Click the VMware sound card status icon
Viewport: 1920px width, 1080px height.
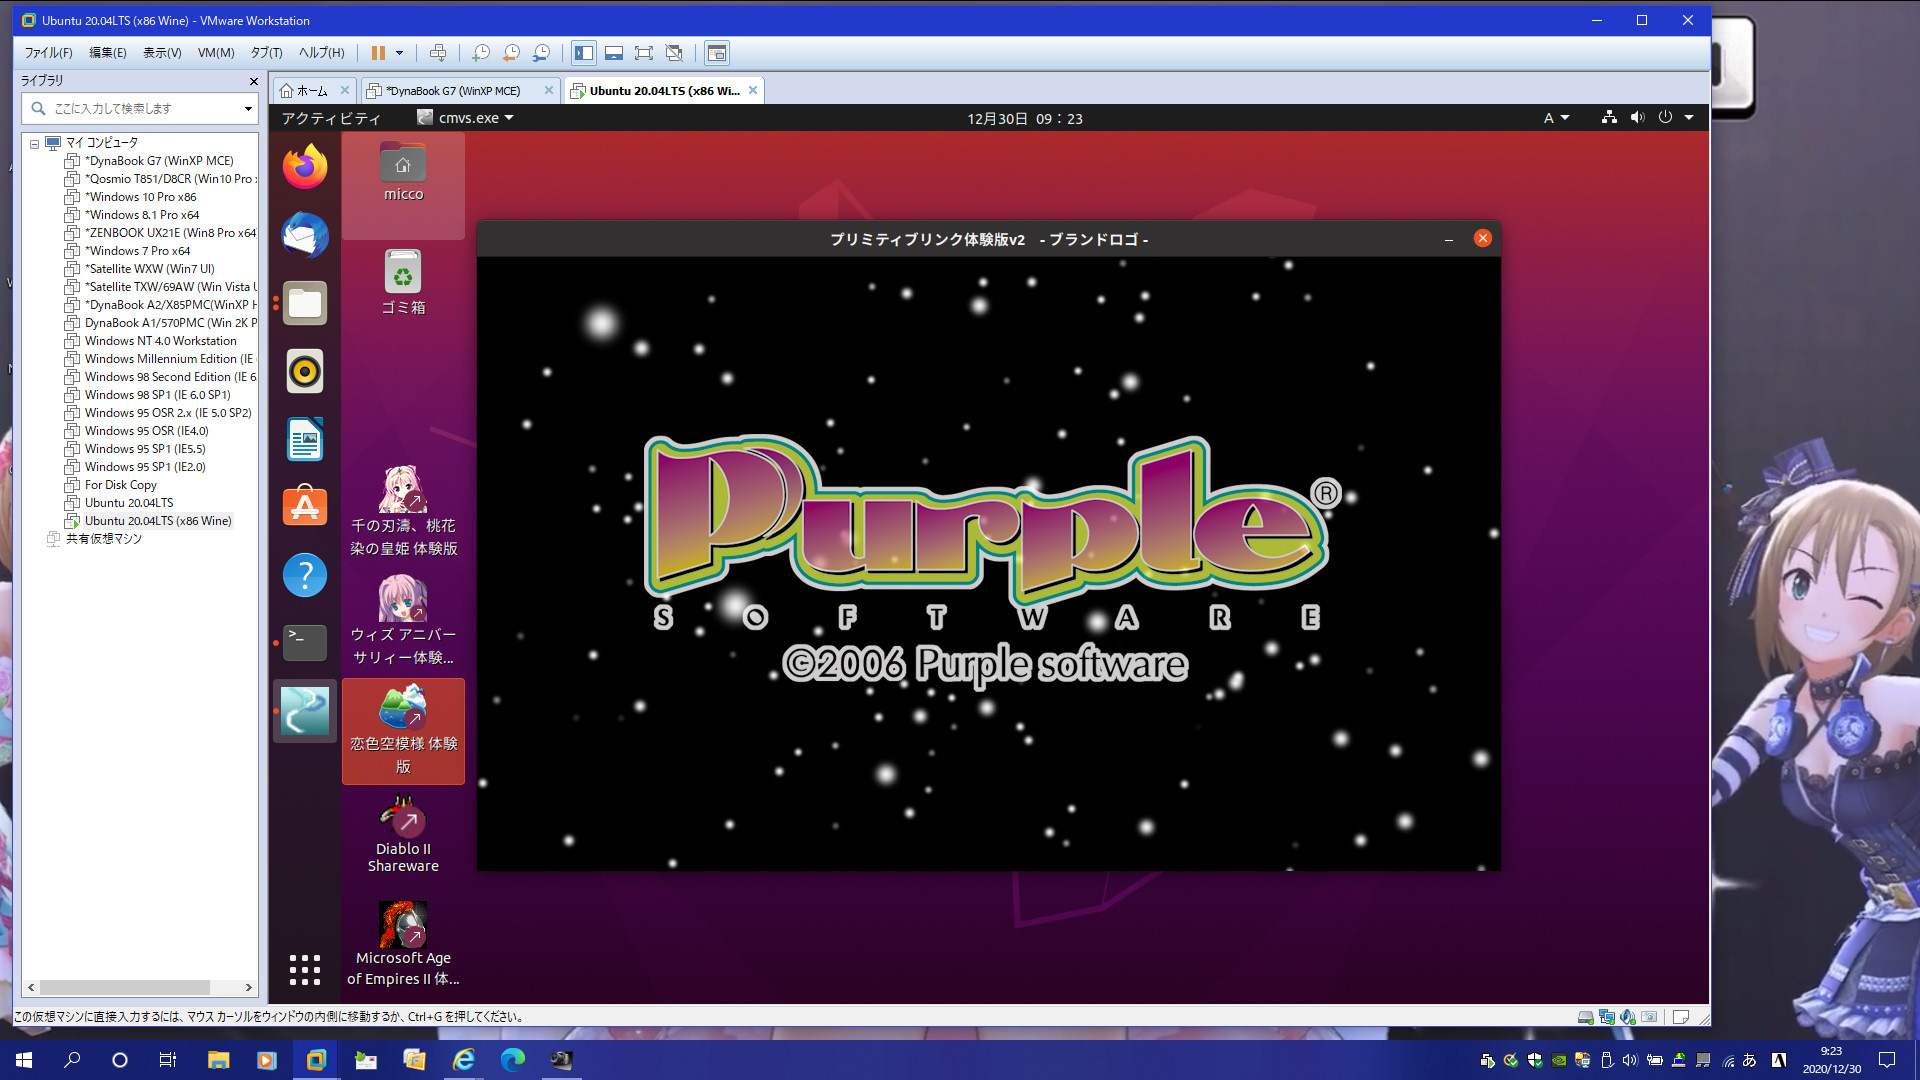pyautogui.click(x=1628, y=1017)
